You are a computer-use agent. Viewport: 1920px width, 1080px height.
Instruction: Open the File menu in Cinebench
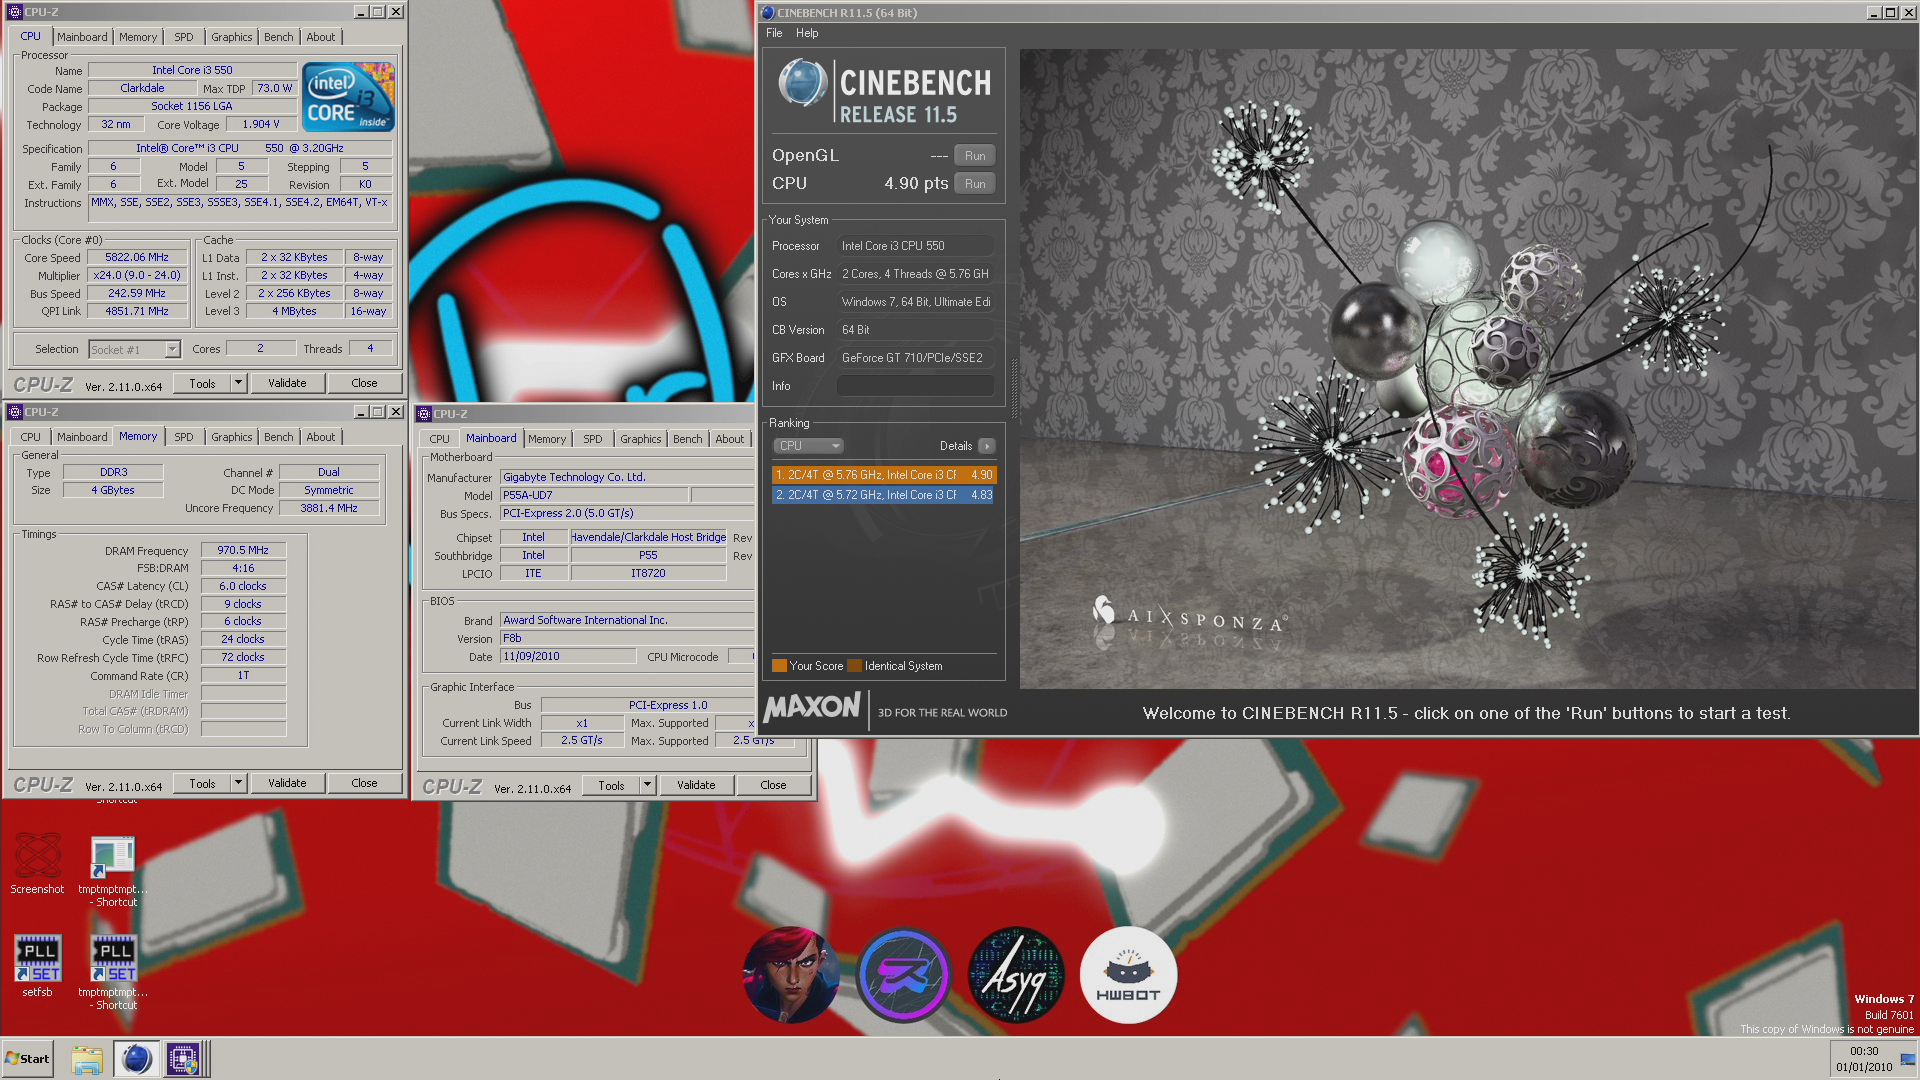pyautogui.click(x=774, y=33)
